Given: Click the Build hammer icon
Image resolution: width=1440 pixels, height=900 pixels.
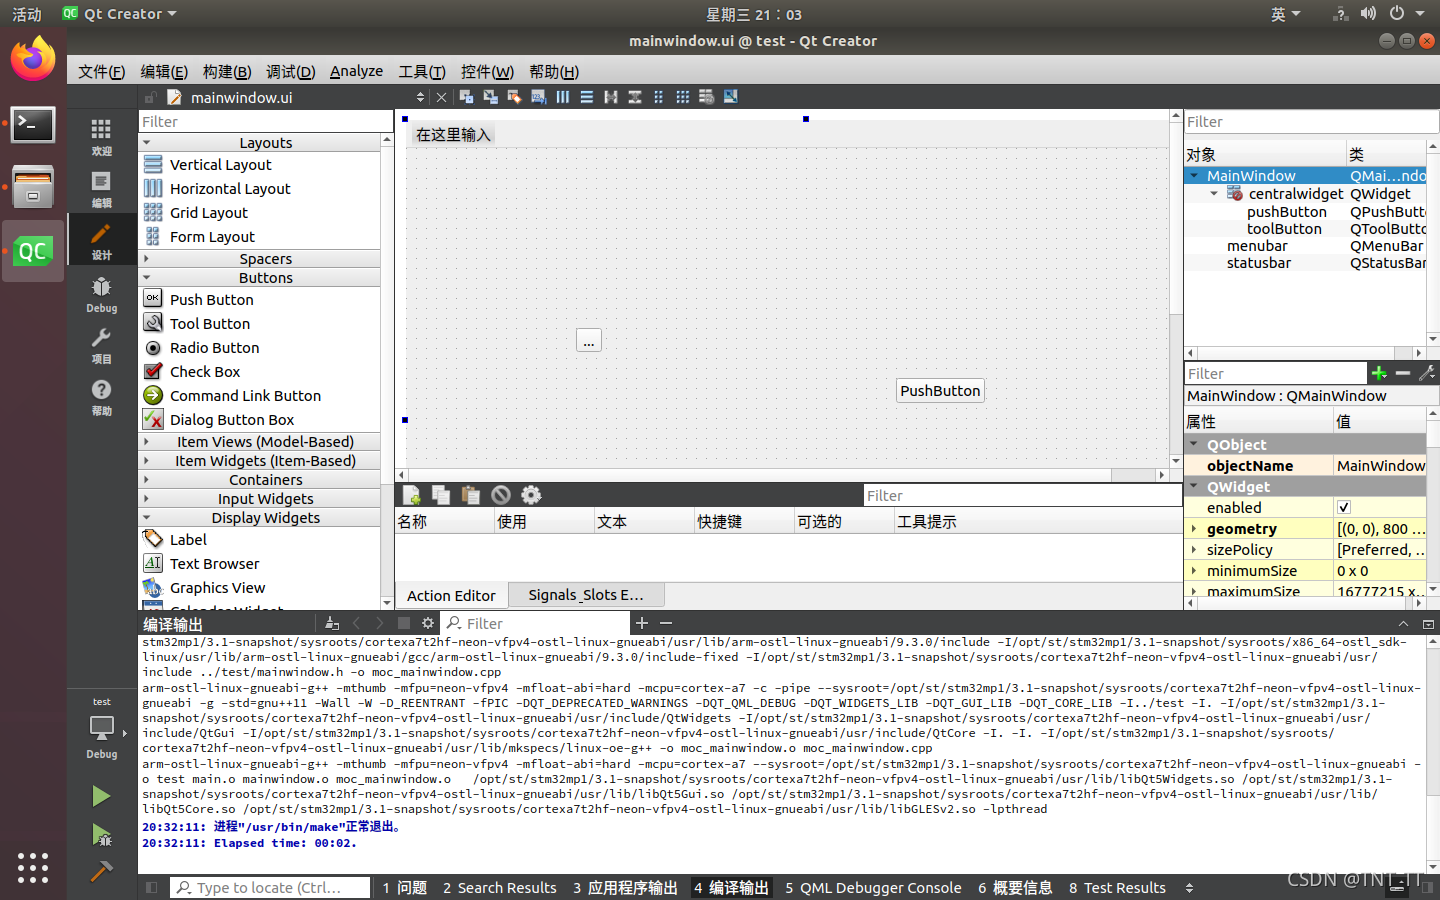Looking at the screenshot, I should (101, 871).
